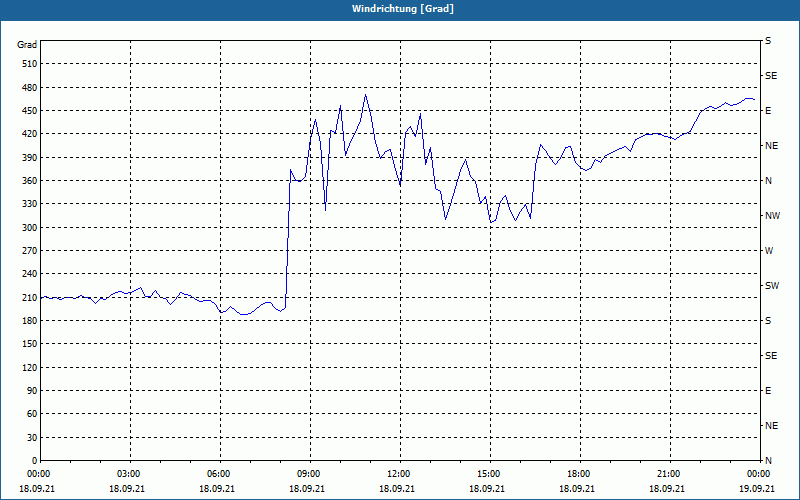Click the "18.09.21" date under 21:00
This screenshot has height=500, width=800.
[x=667, y=489]
